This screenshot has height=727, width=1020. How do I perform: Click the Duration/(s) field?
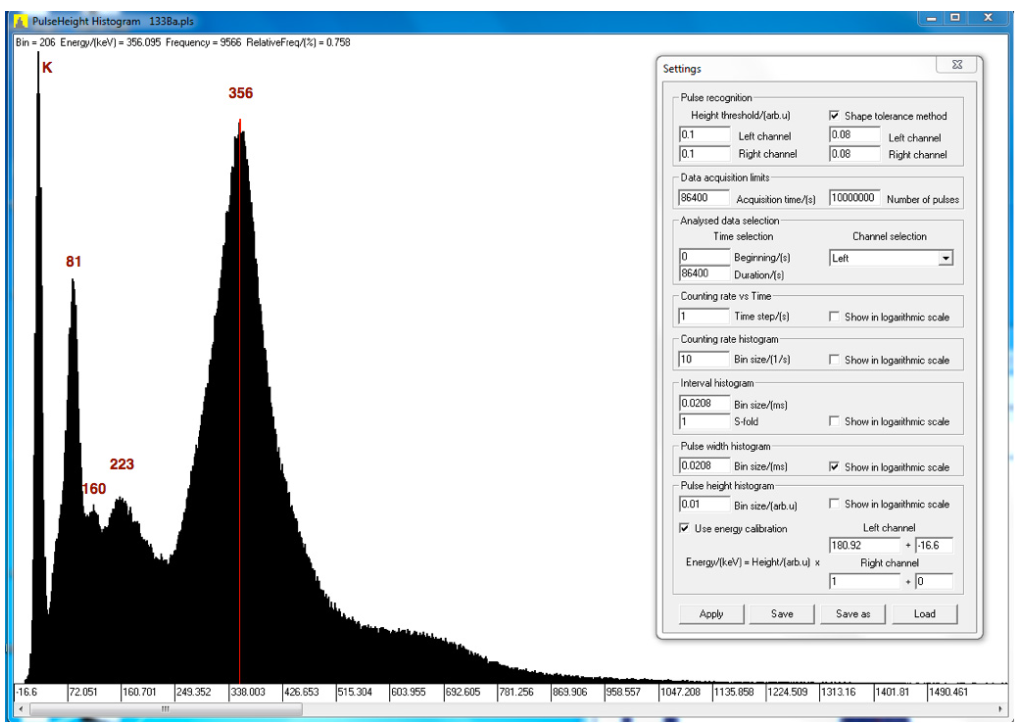coord(705,273)
